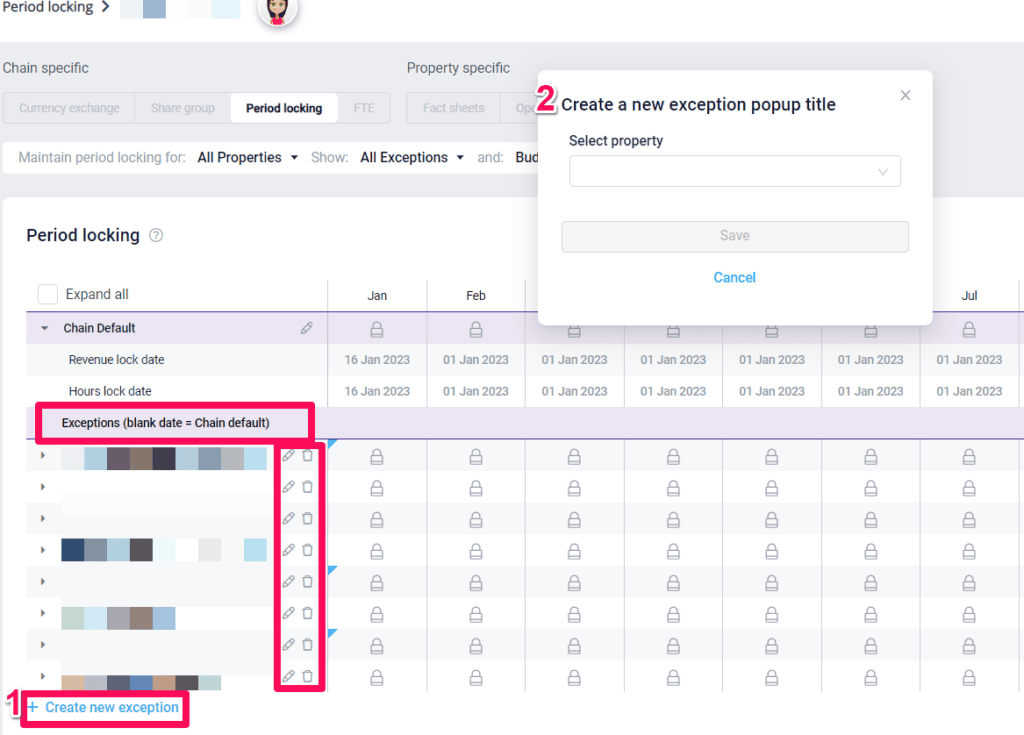Open the Select property dropdown
Viewport: 1024px width, 735px height.
tap(734, 172)
